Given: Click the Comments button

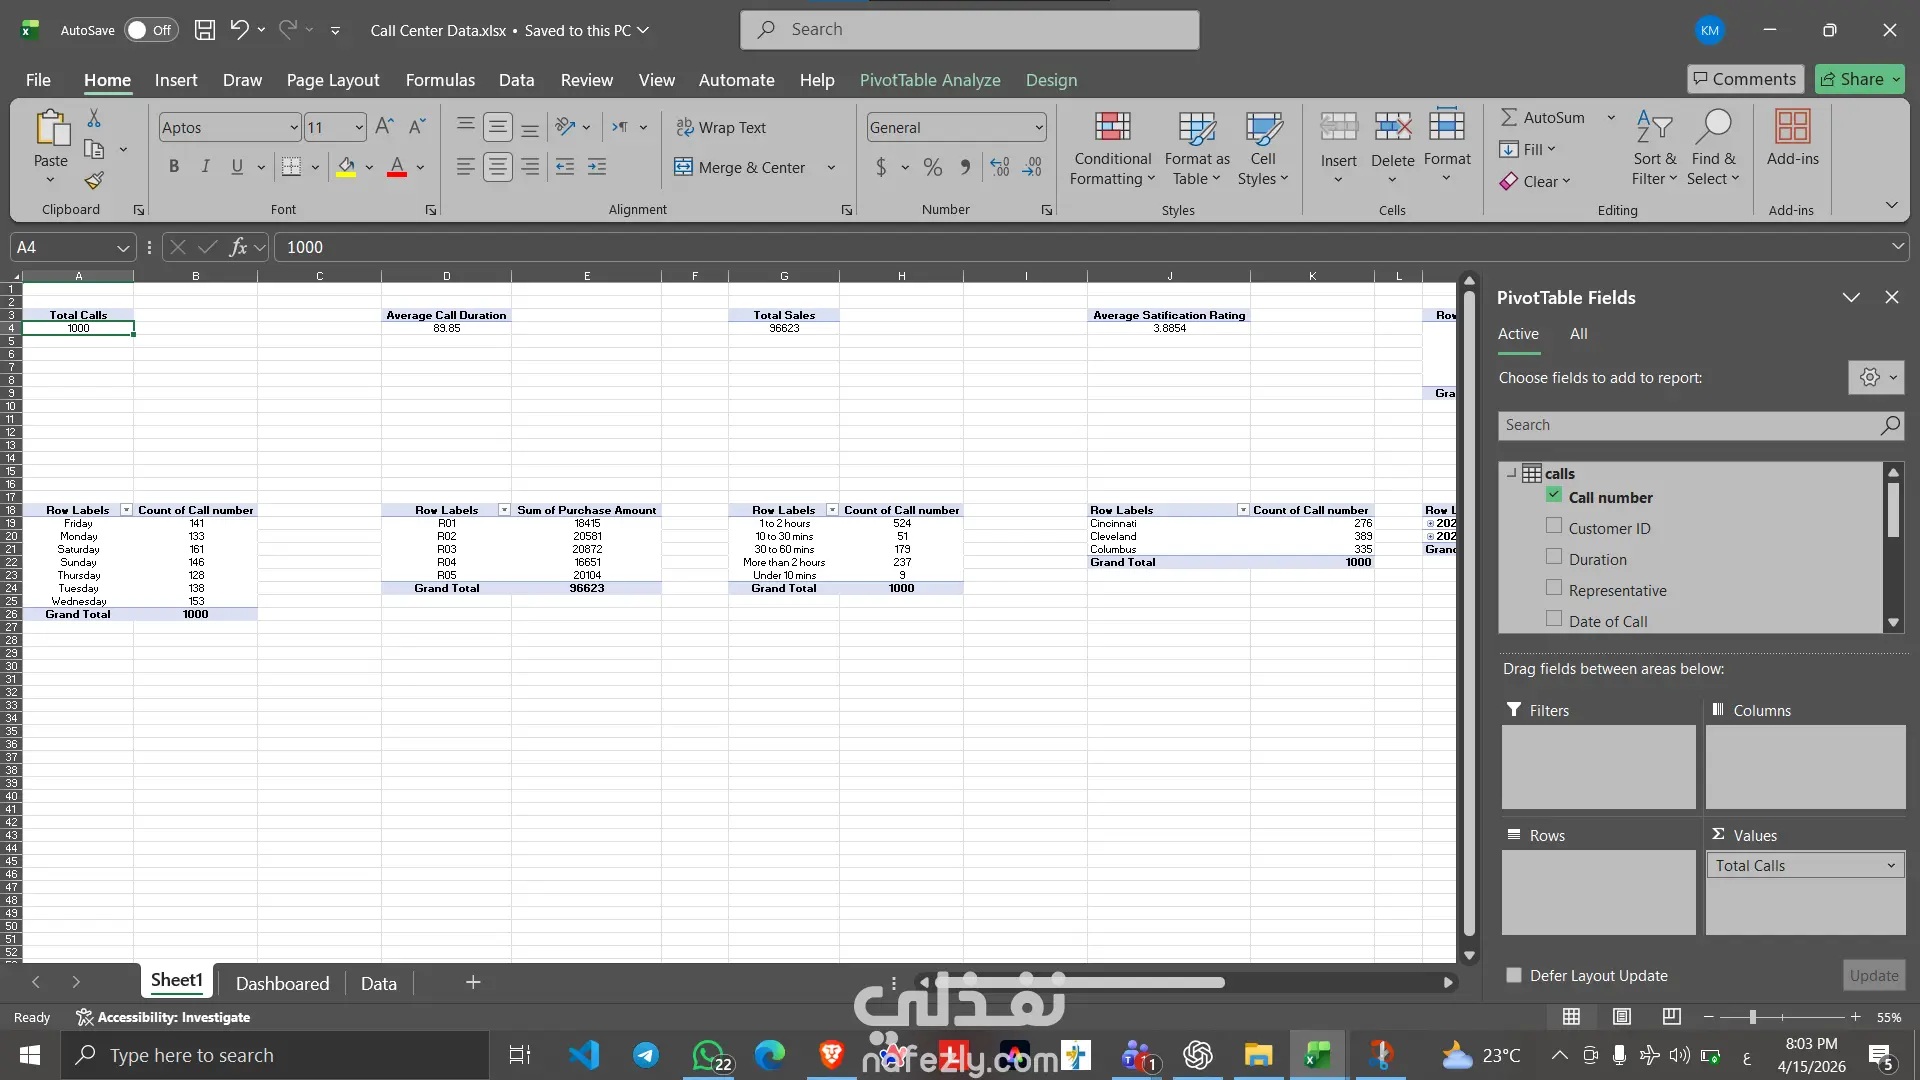Looking at the screenshot, I should tap(1745, 79).
